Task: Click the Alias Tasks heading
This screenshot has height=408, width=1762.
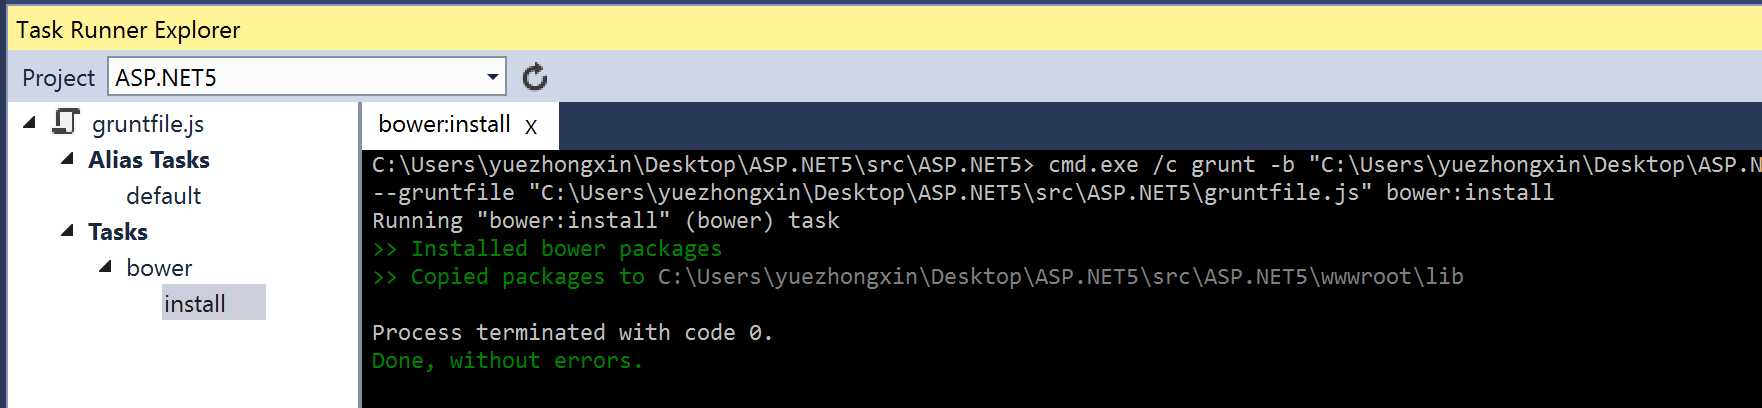Action: click(x=149, y=160)
